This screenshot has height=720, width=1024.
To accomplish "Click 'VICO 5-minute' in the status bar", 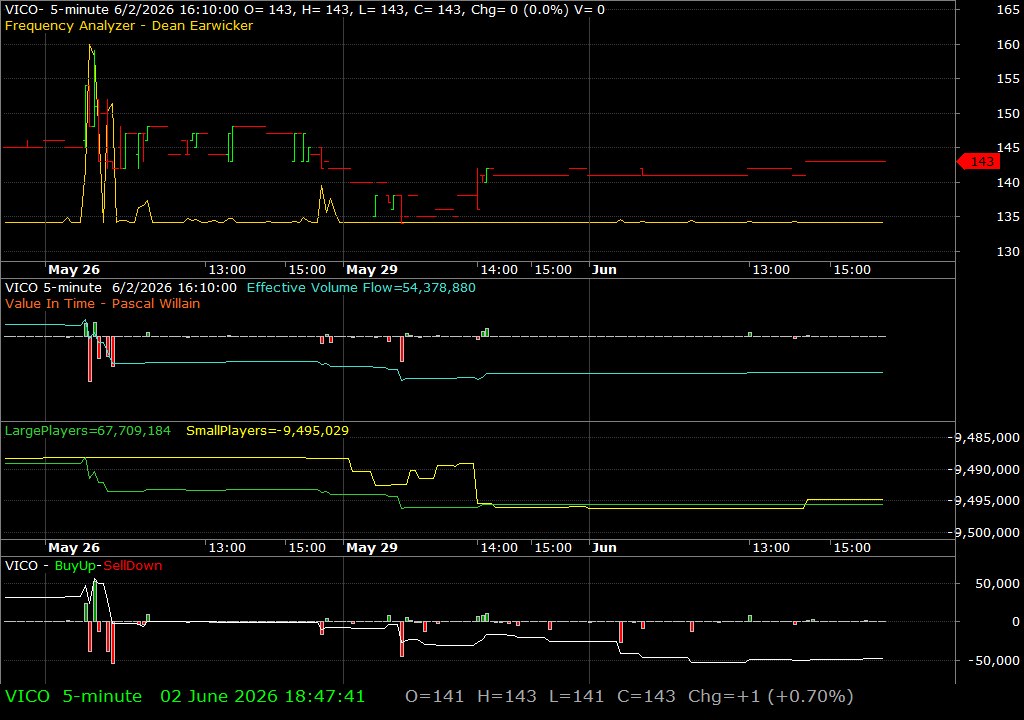I will tap(73, 696).
